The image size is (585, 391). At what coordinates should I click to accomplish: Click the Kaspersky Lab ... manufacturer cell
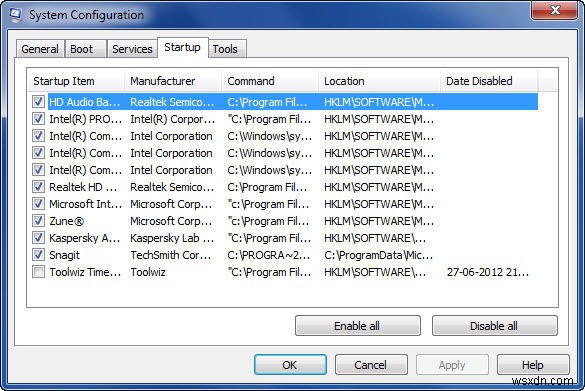pyautogui.click(x=172, y=238)
